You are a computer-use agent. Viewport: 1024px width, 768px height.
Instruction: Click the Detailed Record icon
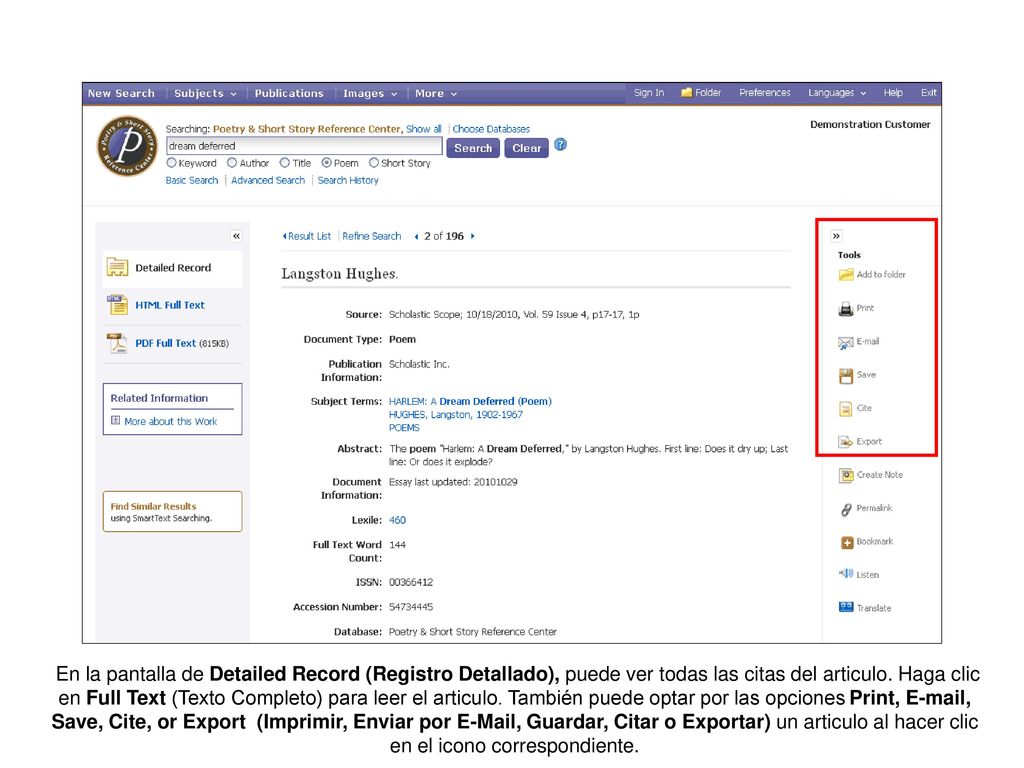point(118,267)
